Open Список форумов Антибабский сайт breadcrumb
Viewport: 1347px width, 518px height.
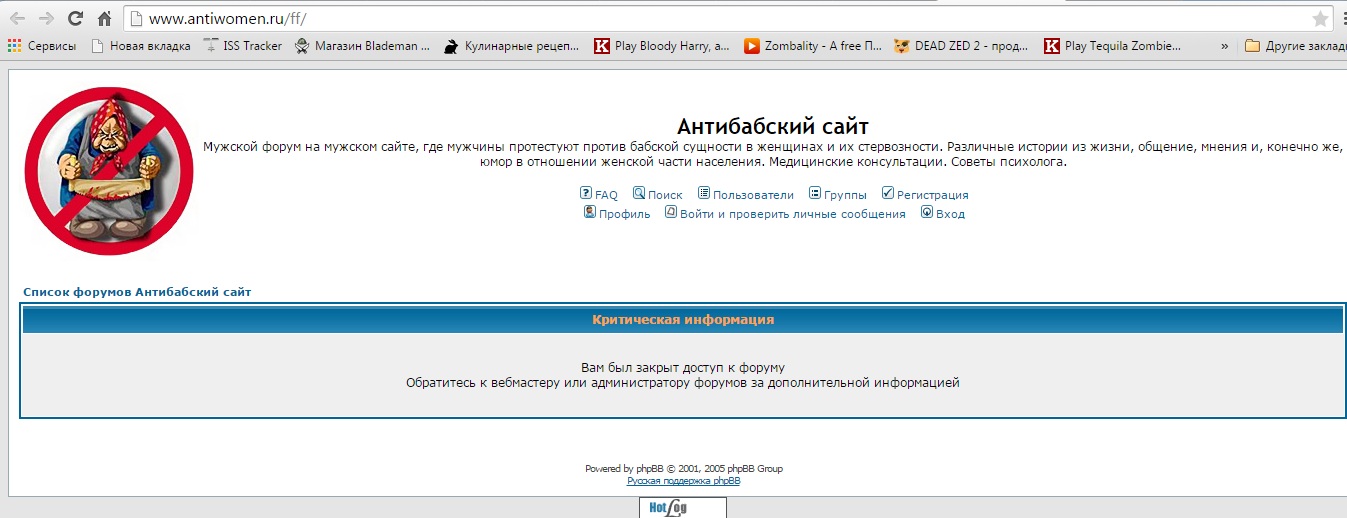[x=137, y=292]
